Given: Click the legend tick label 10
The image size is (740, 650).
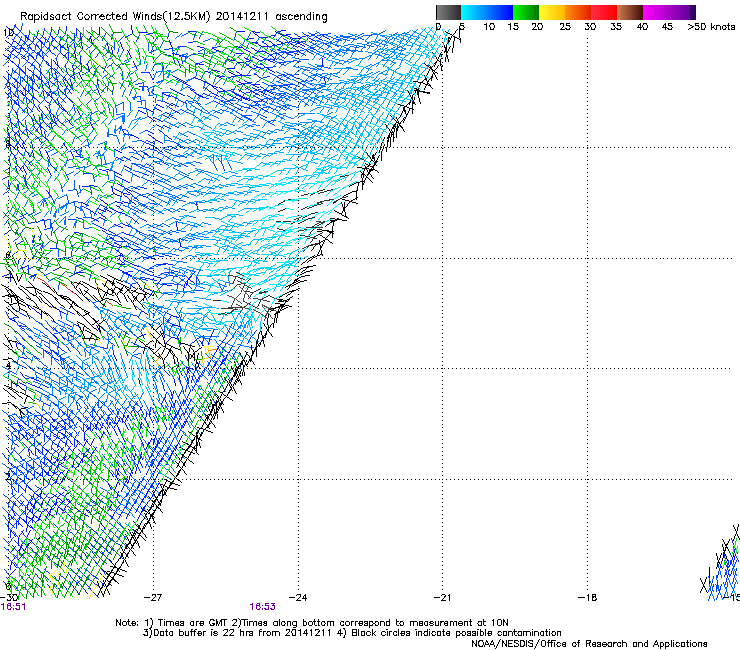Looking at the screenshot, I should pos(489,26).
